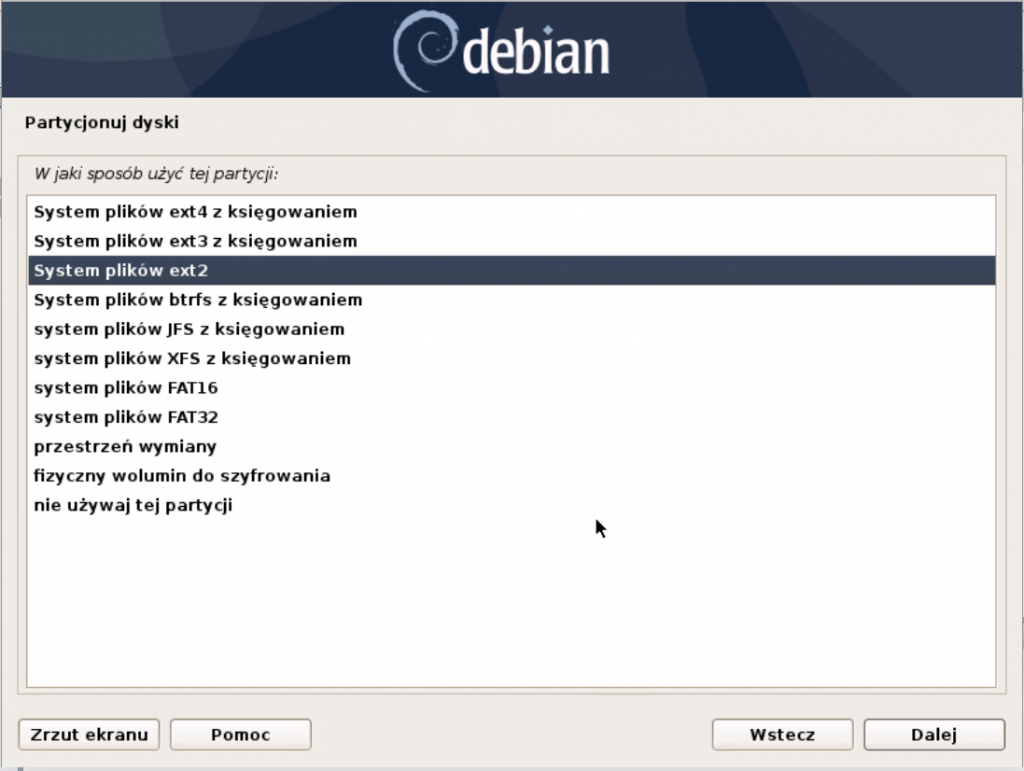
Task: Select system plików JFS z księgowaniem
Action: pos(188,329)
